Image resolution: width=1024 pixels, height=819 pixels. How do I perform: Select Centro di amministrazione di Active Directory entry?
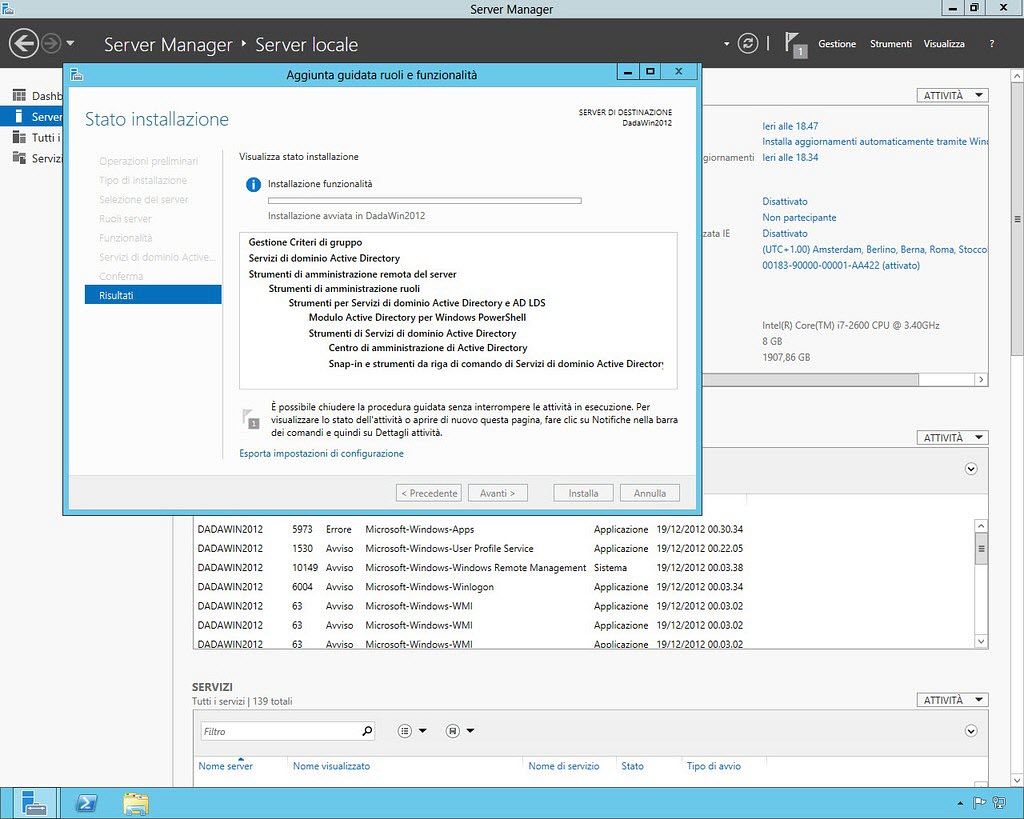pyautogui.click(x=428, y=347)
